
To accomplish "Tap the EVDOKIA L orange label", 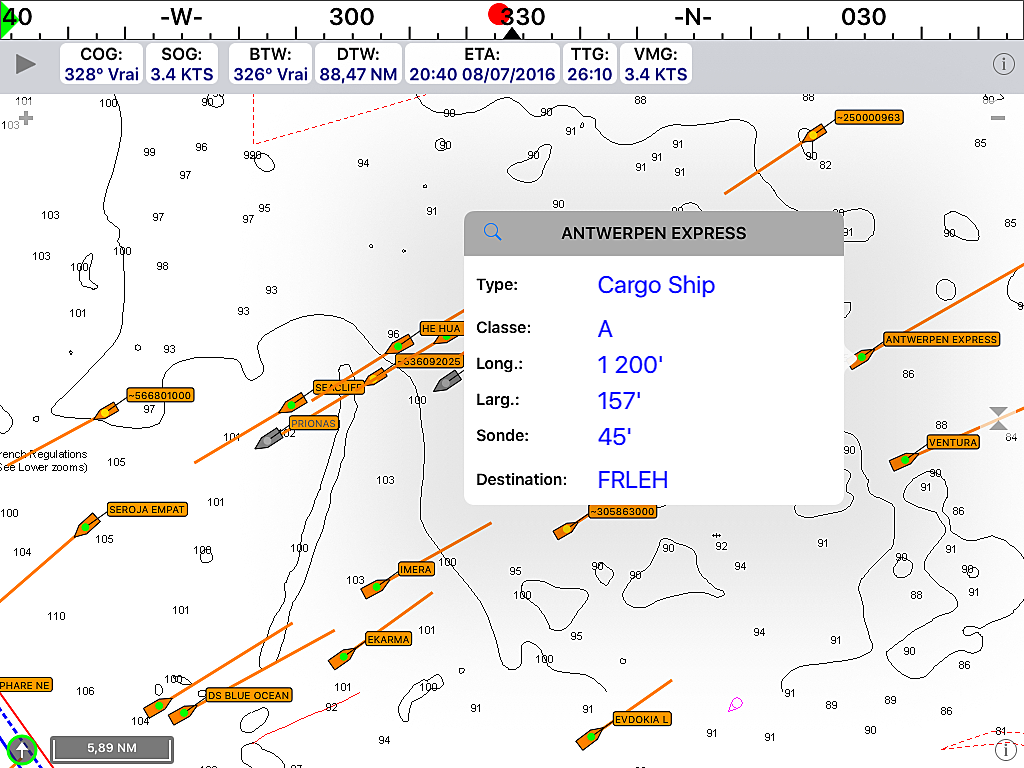I will (642, 719).
